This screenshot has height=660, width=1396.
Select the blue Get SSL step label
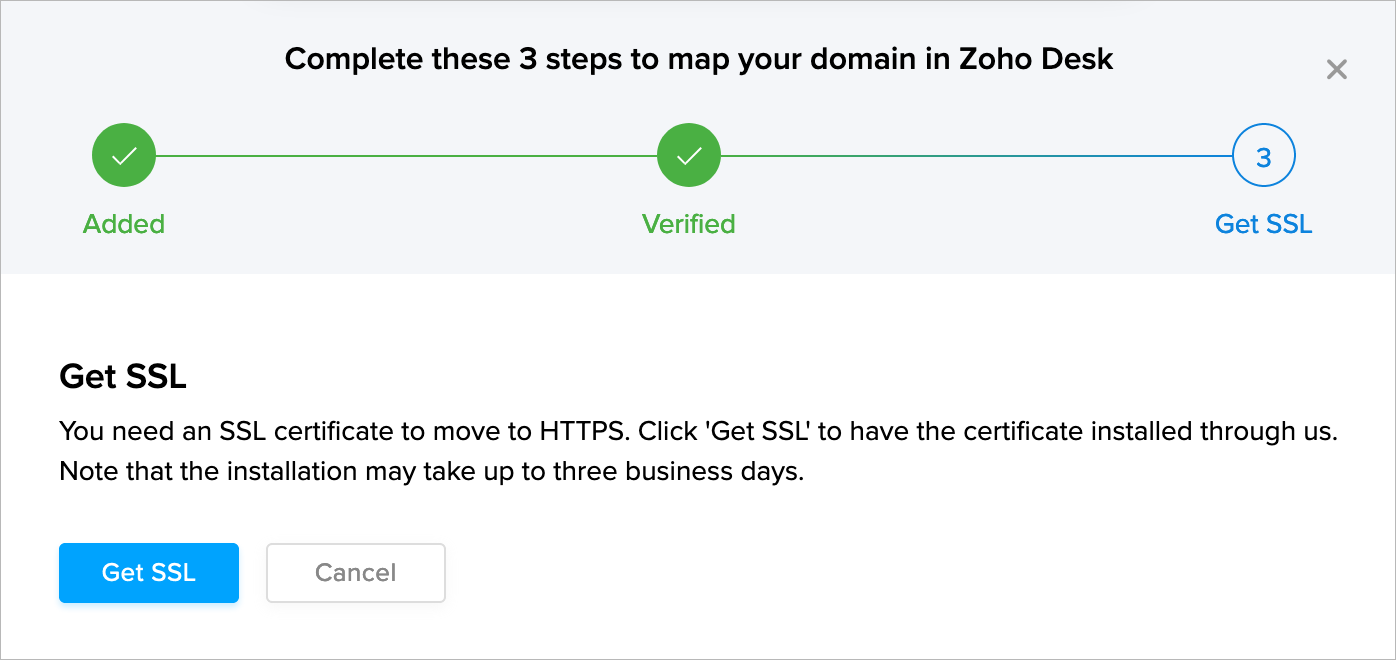tap(1264, 224)
